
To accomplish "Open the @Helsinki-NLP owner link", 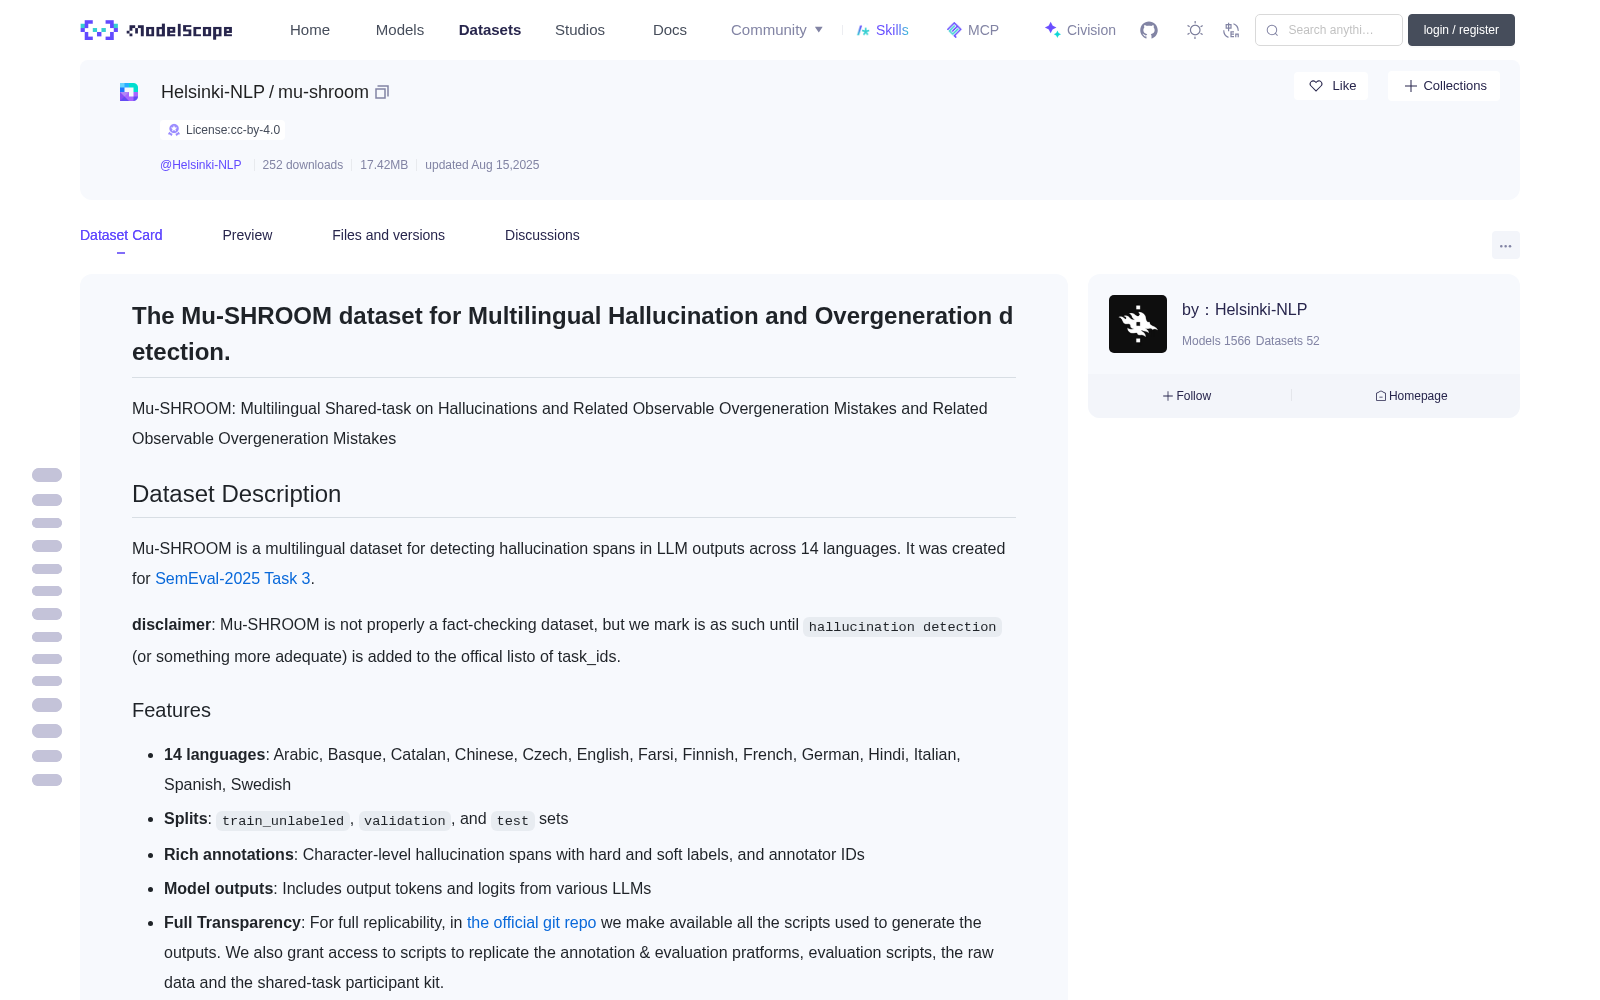I will point(201,165).
